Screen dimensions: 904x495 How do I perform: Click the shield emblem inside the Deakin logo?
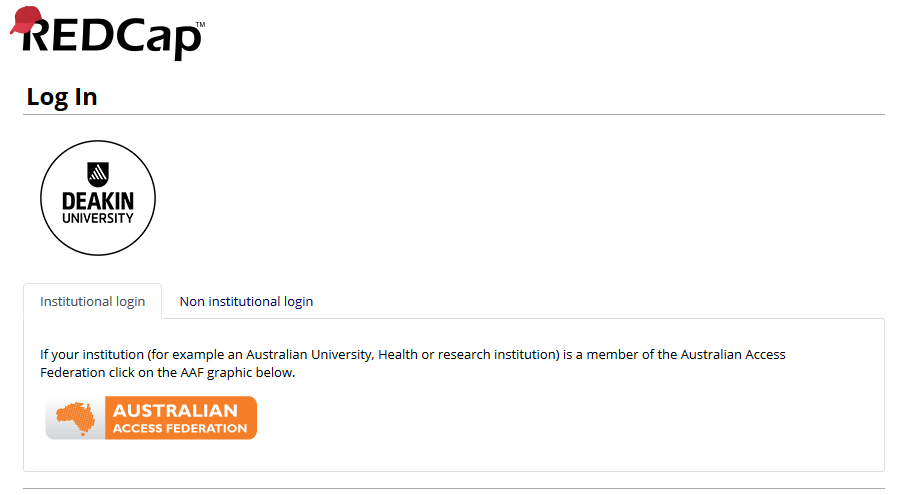coord(98,172)
